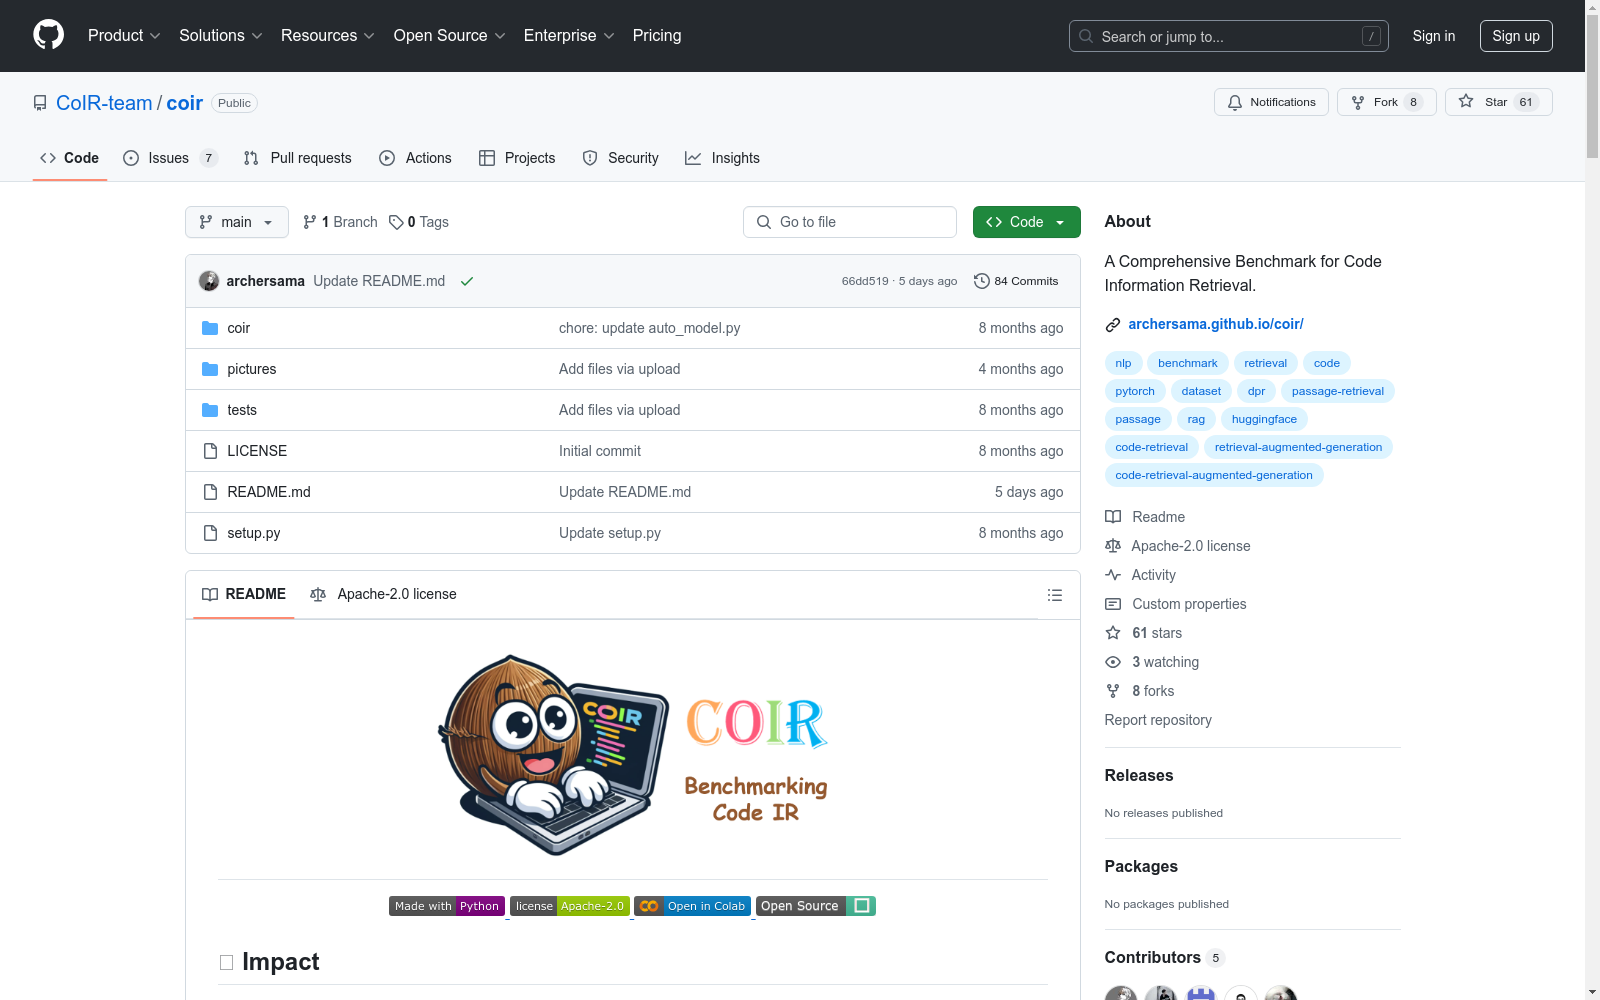Click the huggingface topic tag

1264,419
